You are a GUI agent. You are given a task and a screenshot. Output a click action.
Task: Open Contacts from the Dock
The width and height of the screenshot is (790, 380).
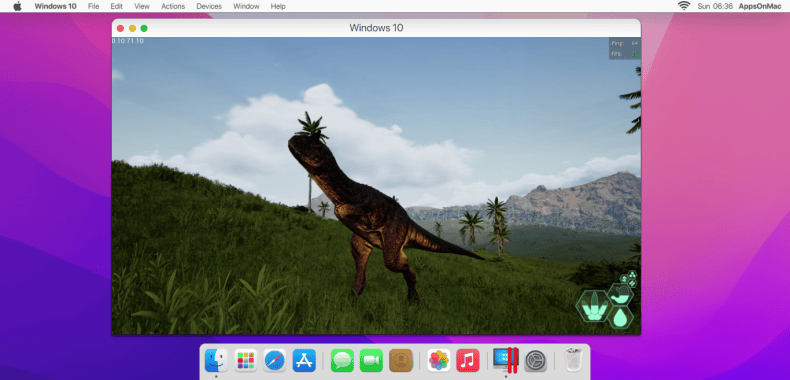coord(401,360)
